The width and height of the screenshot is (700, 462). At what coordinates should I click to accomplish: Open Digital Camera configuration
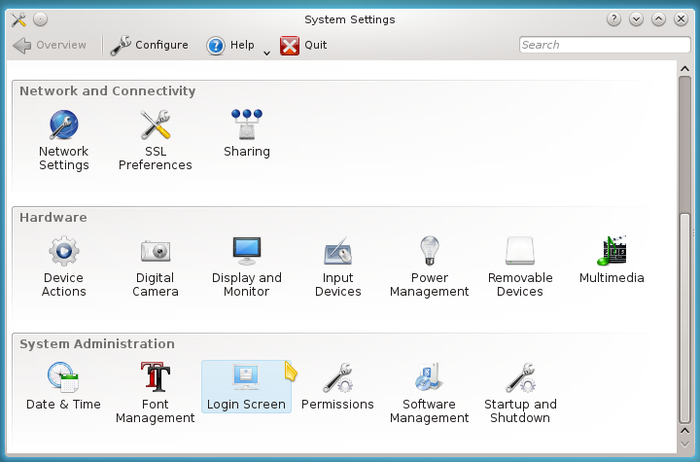point(155,266)
